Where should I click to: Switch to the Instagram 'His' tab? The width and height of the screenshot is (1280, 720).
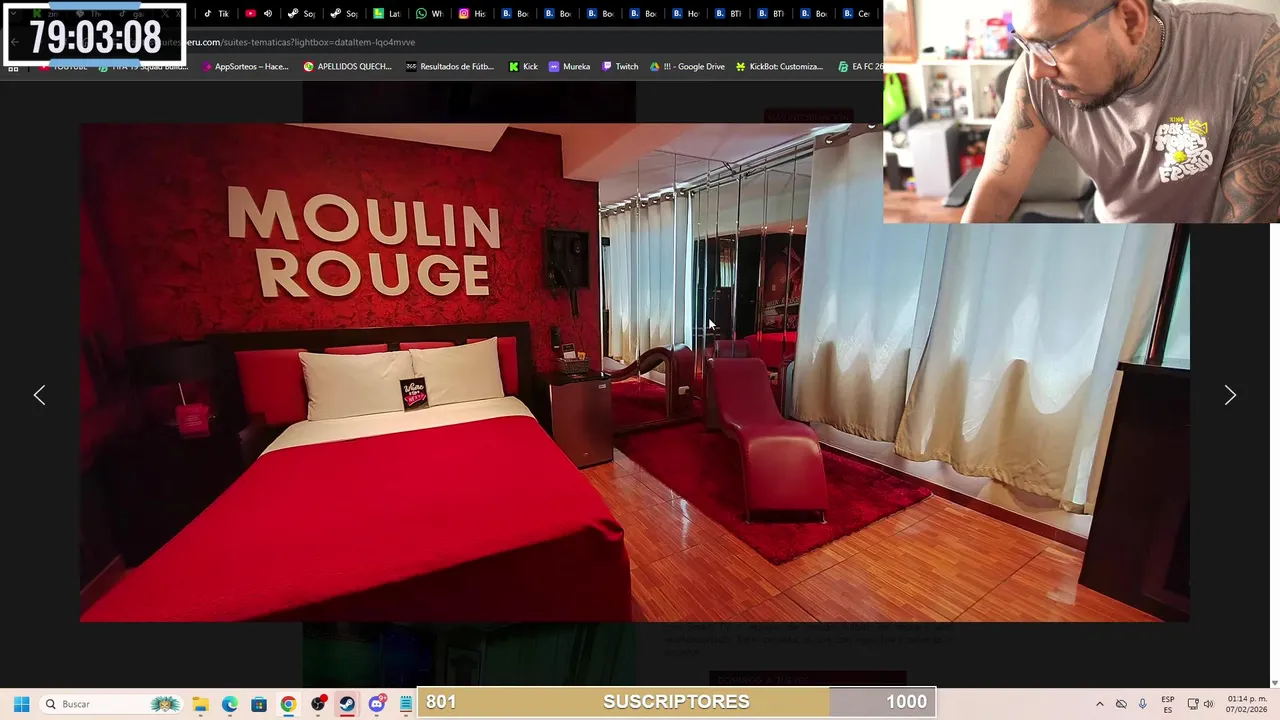pyautogui.click(x=473, y=14)
